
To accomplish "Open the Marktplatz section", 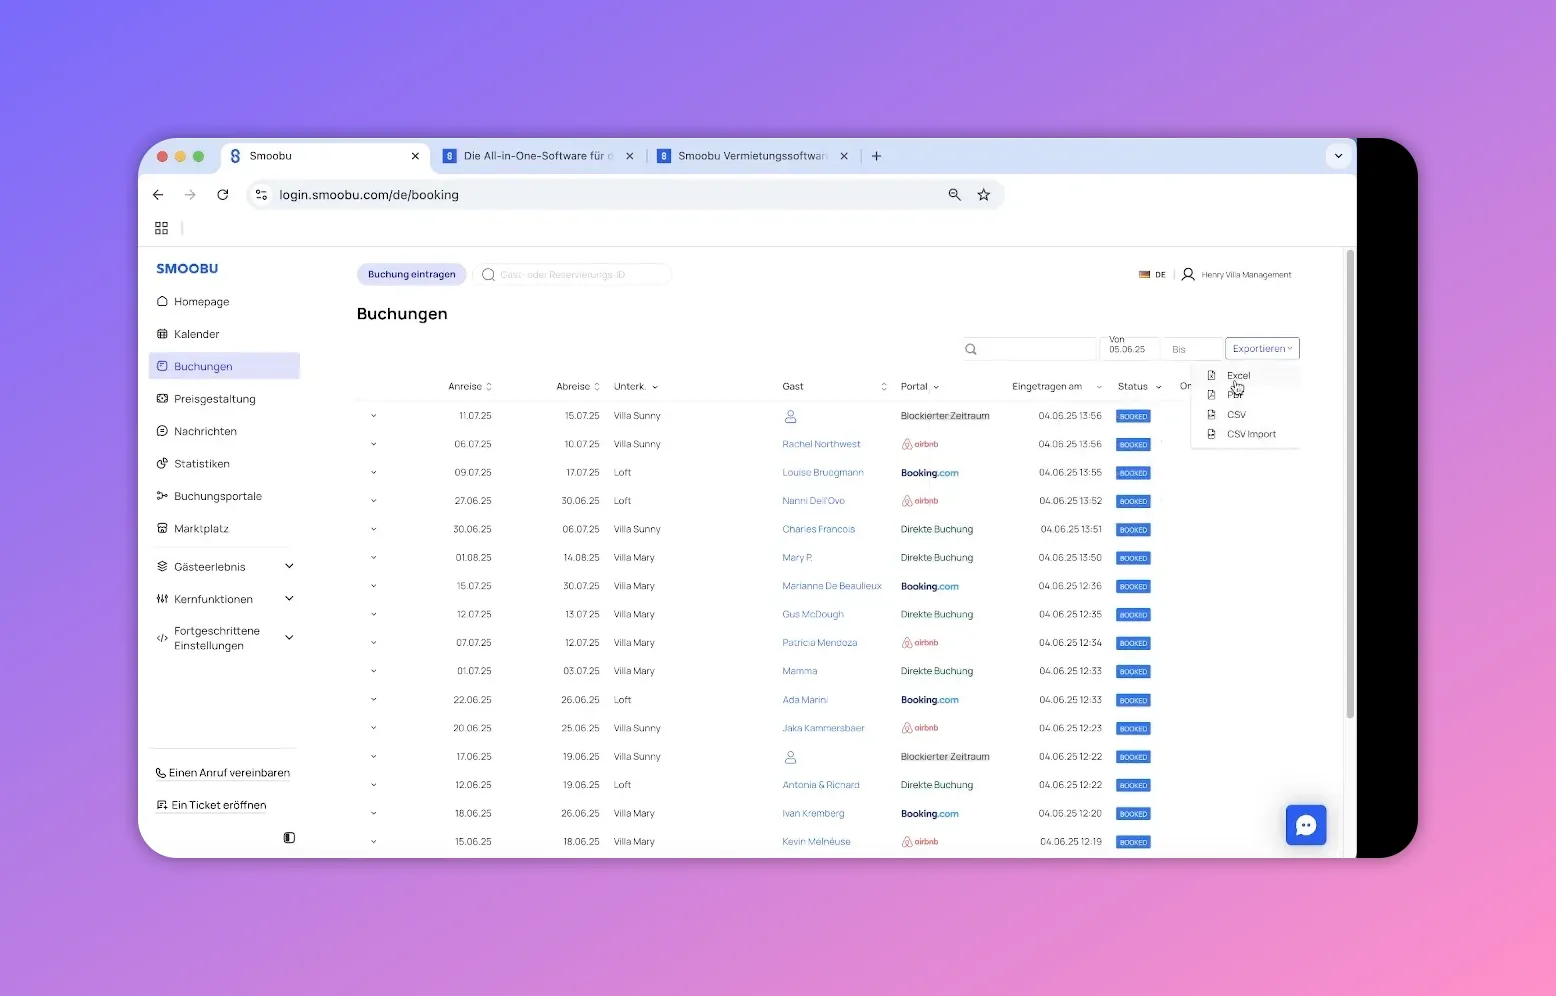I will [x=201, y=528].
